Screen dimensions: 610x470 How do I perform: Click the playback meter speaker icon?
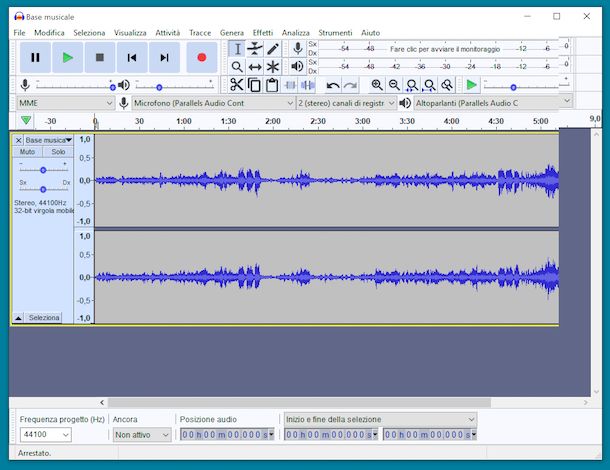[x=298, y=67]
